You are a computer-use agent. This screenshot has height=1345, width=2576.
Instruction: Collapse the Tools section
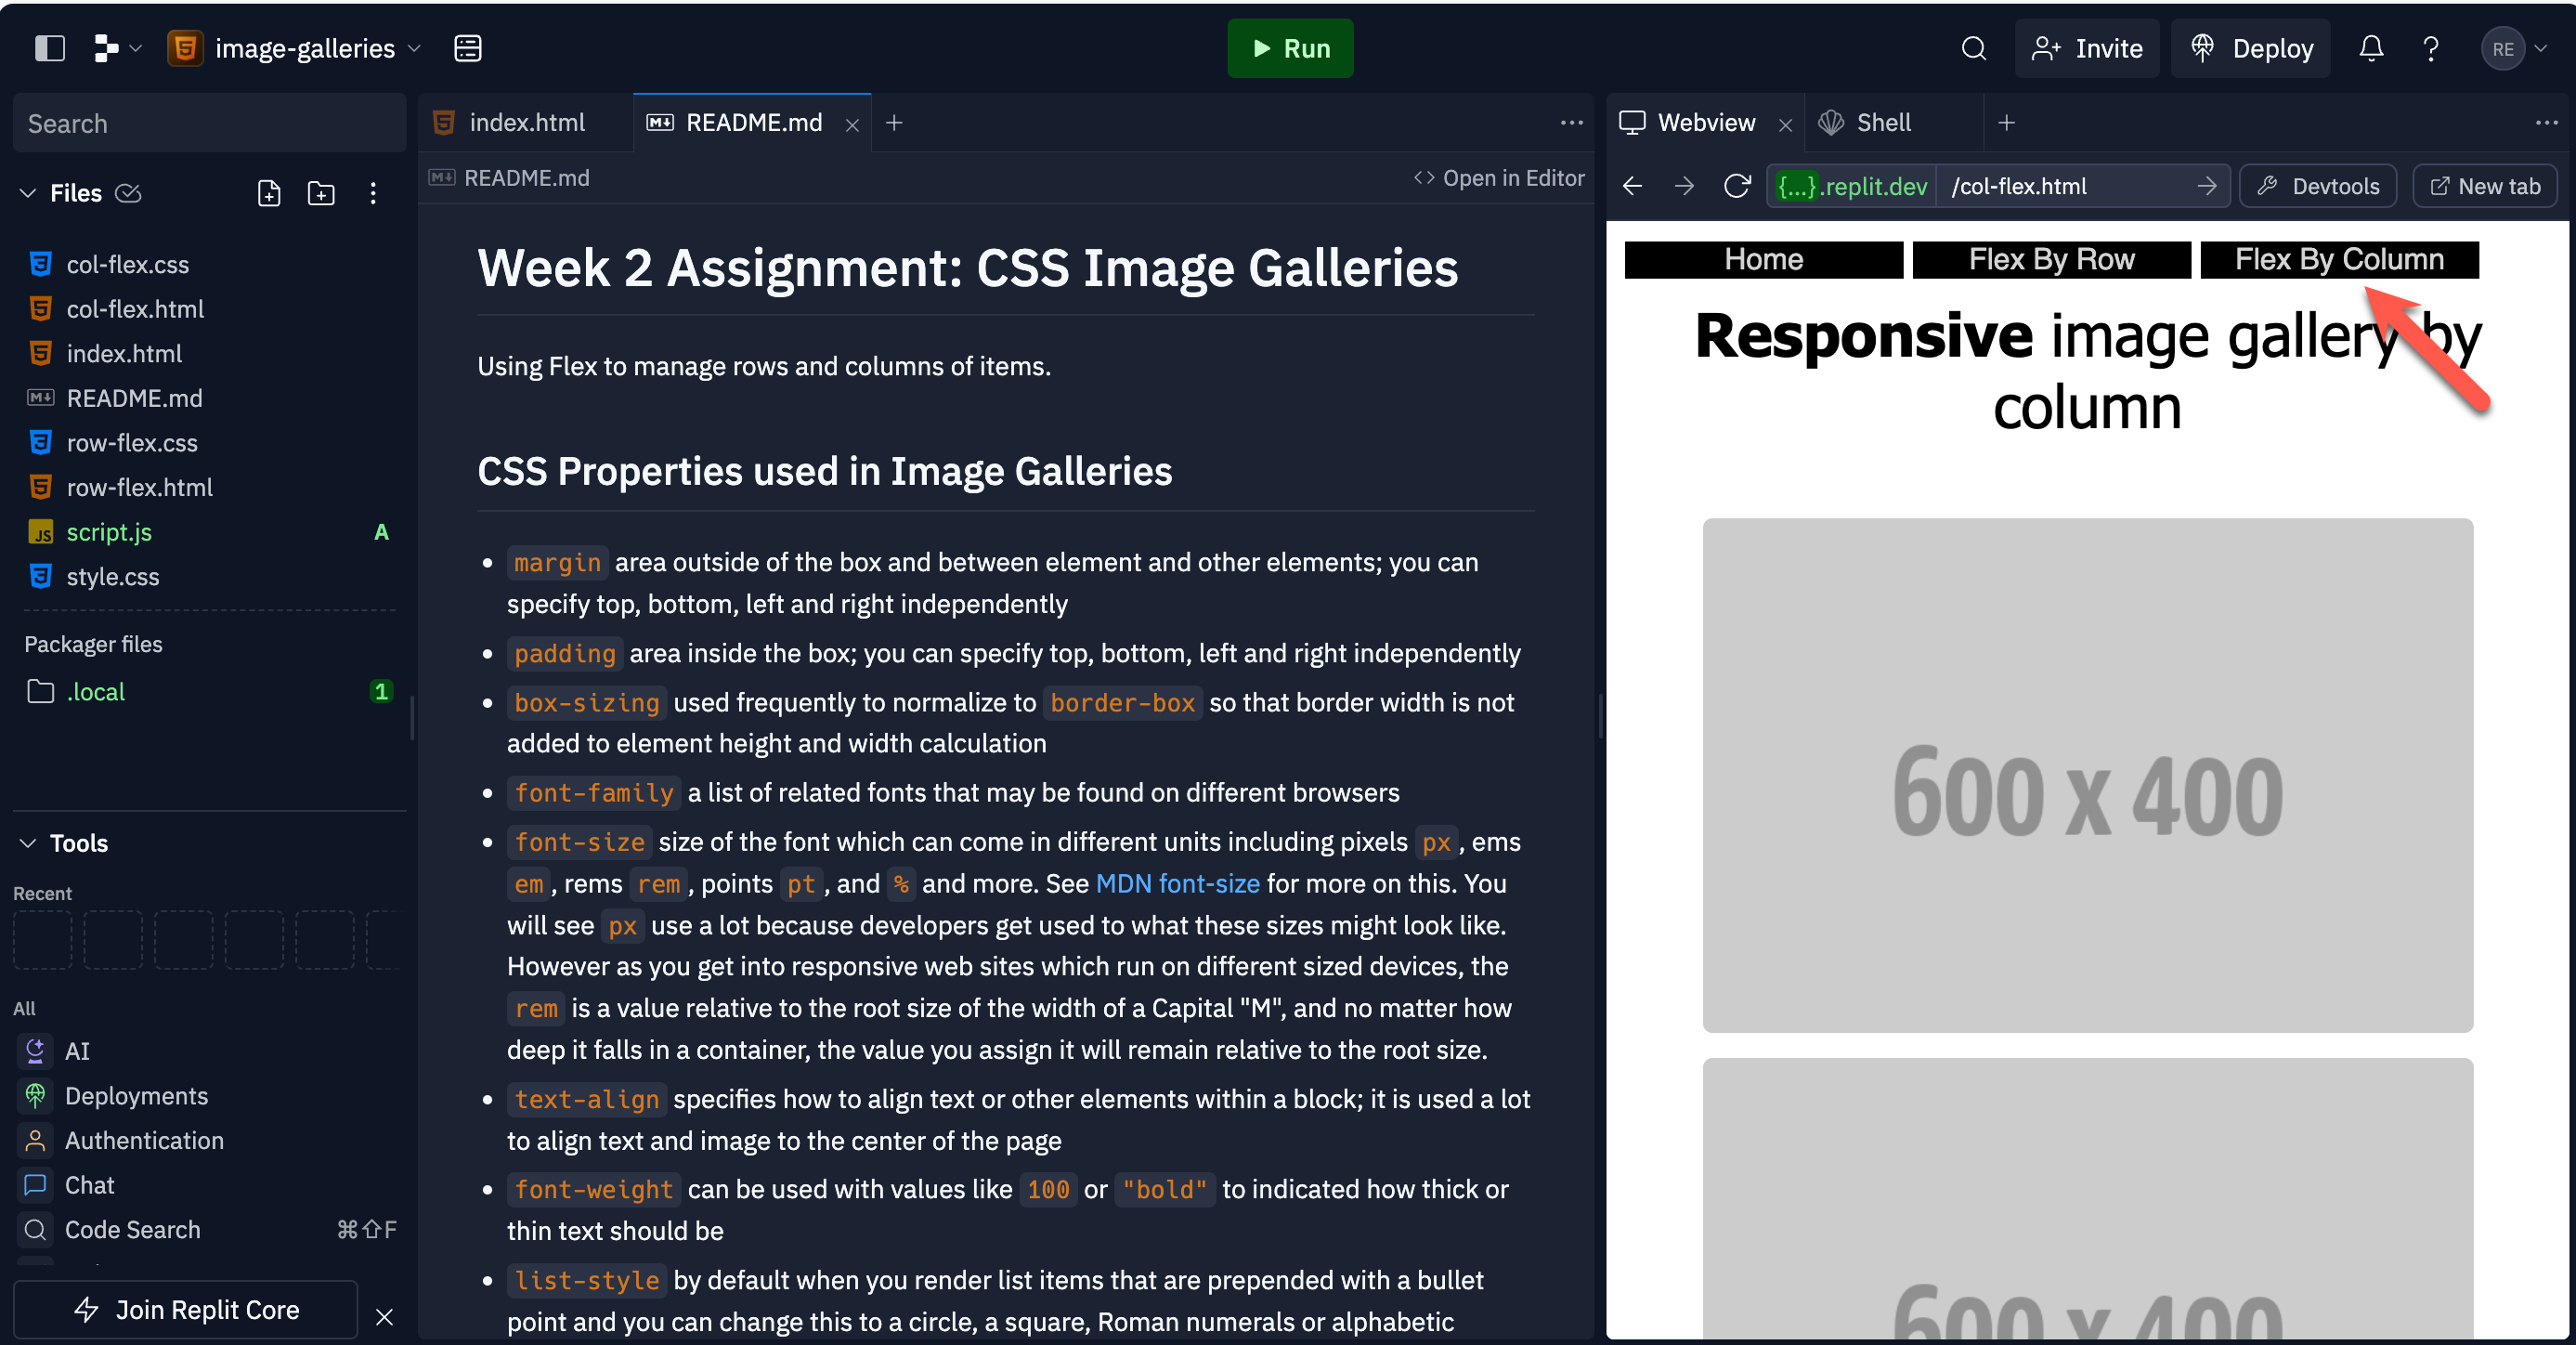pyautogui.click(x=28, y=843)
